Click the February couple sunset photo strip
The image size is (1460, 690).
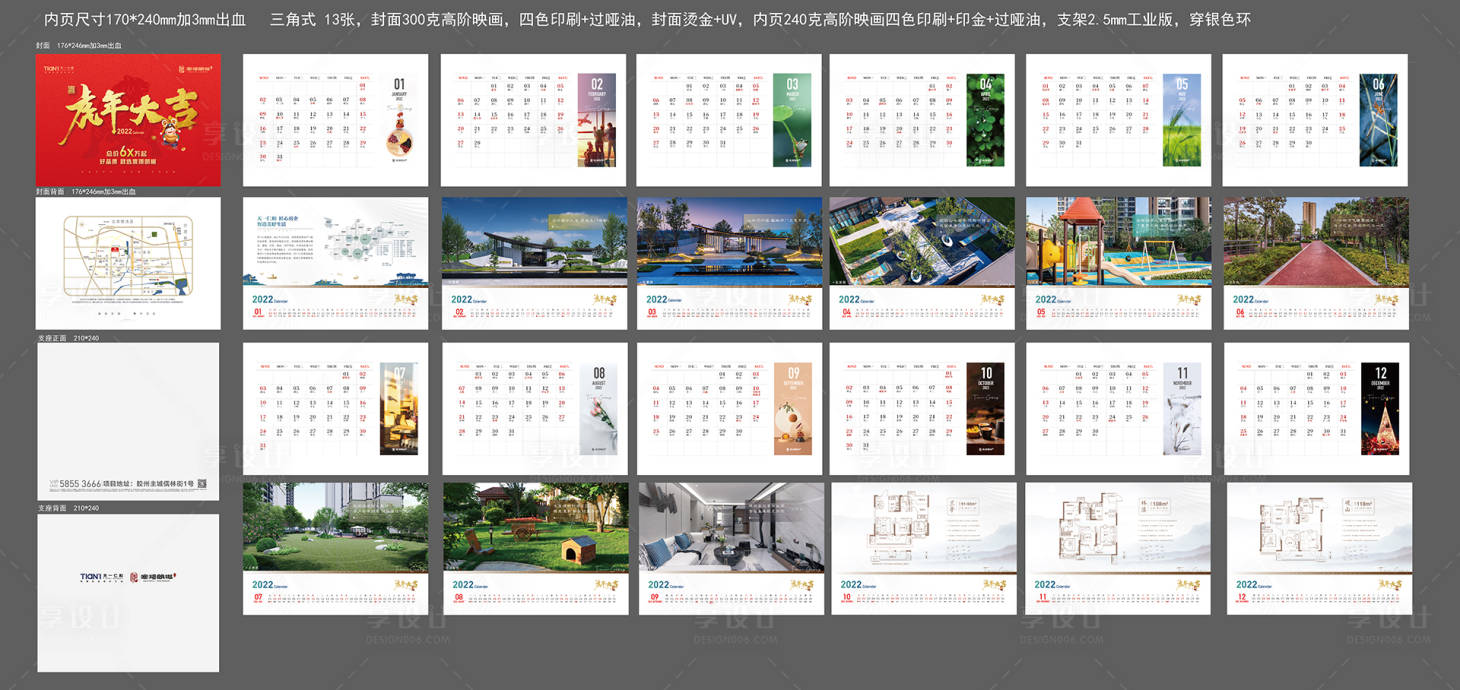click(596, 120)
